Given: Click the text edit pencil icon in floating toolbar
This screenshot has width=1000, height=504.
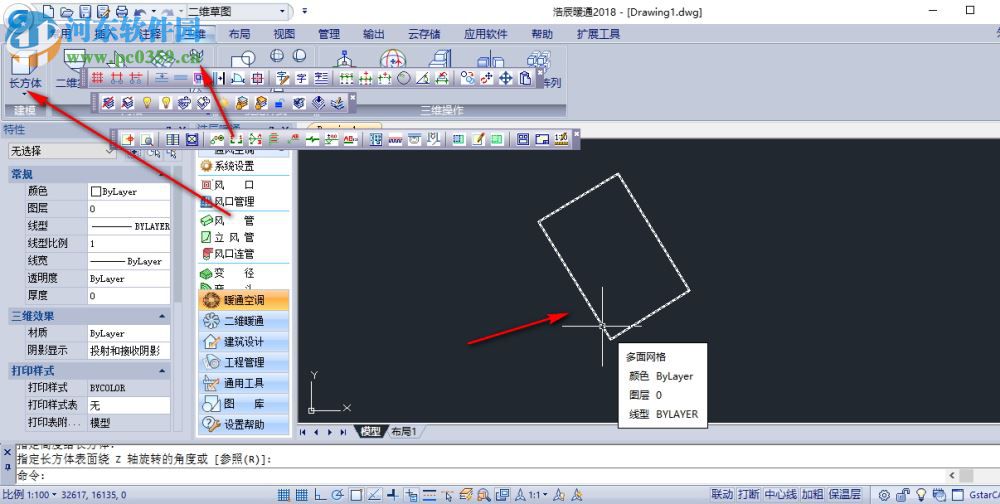Looking at the screenshot, I should coord(283,78).
